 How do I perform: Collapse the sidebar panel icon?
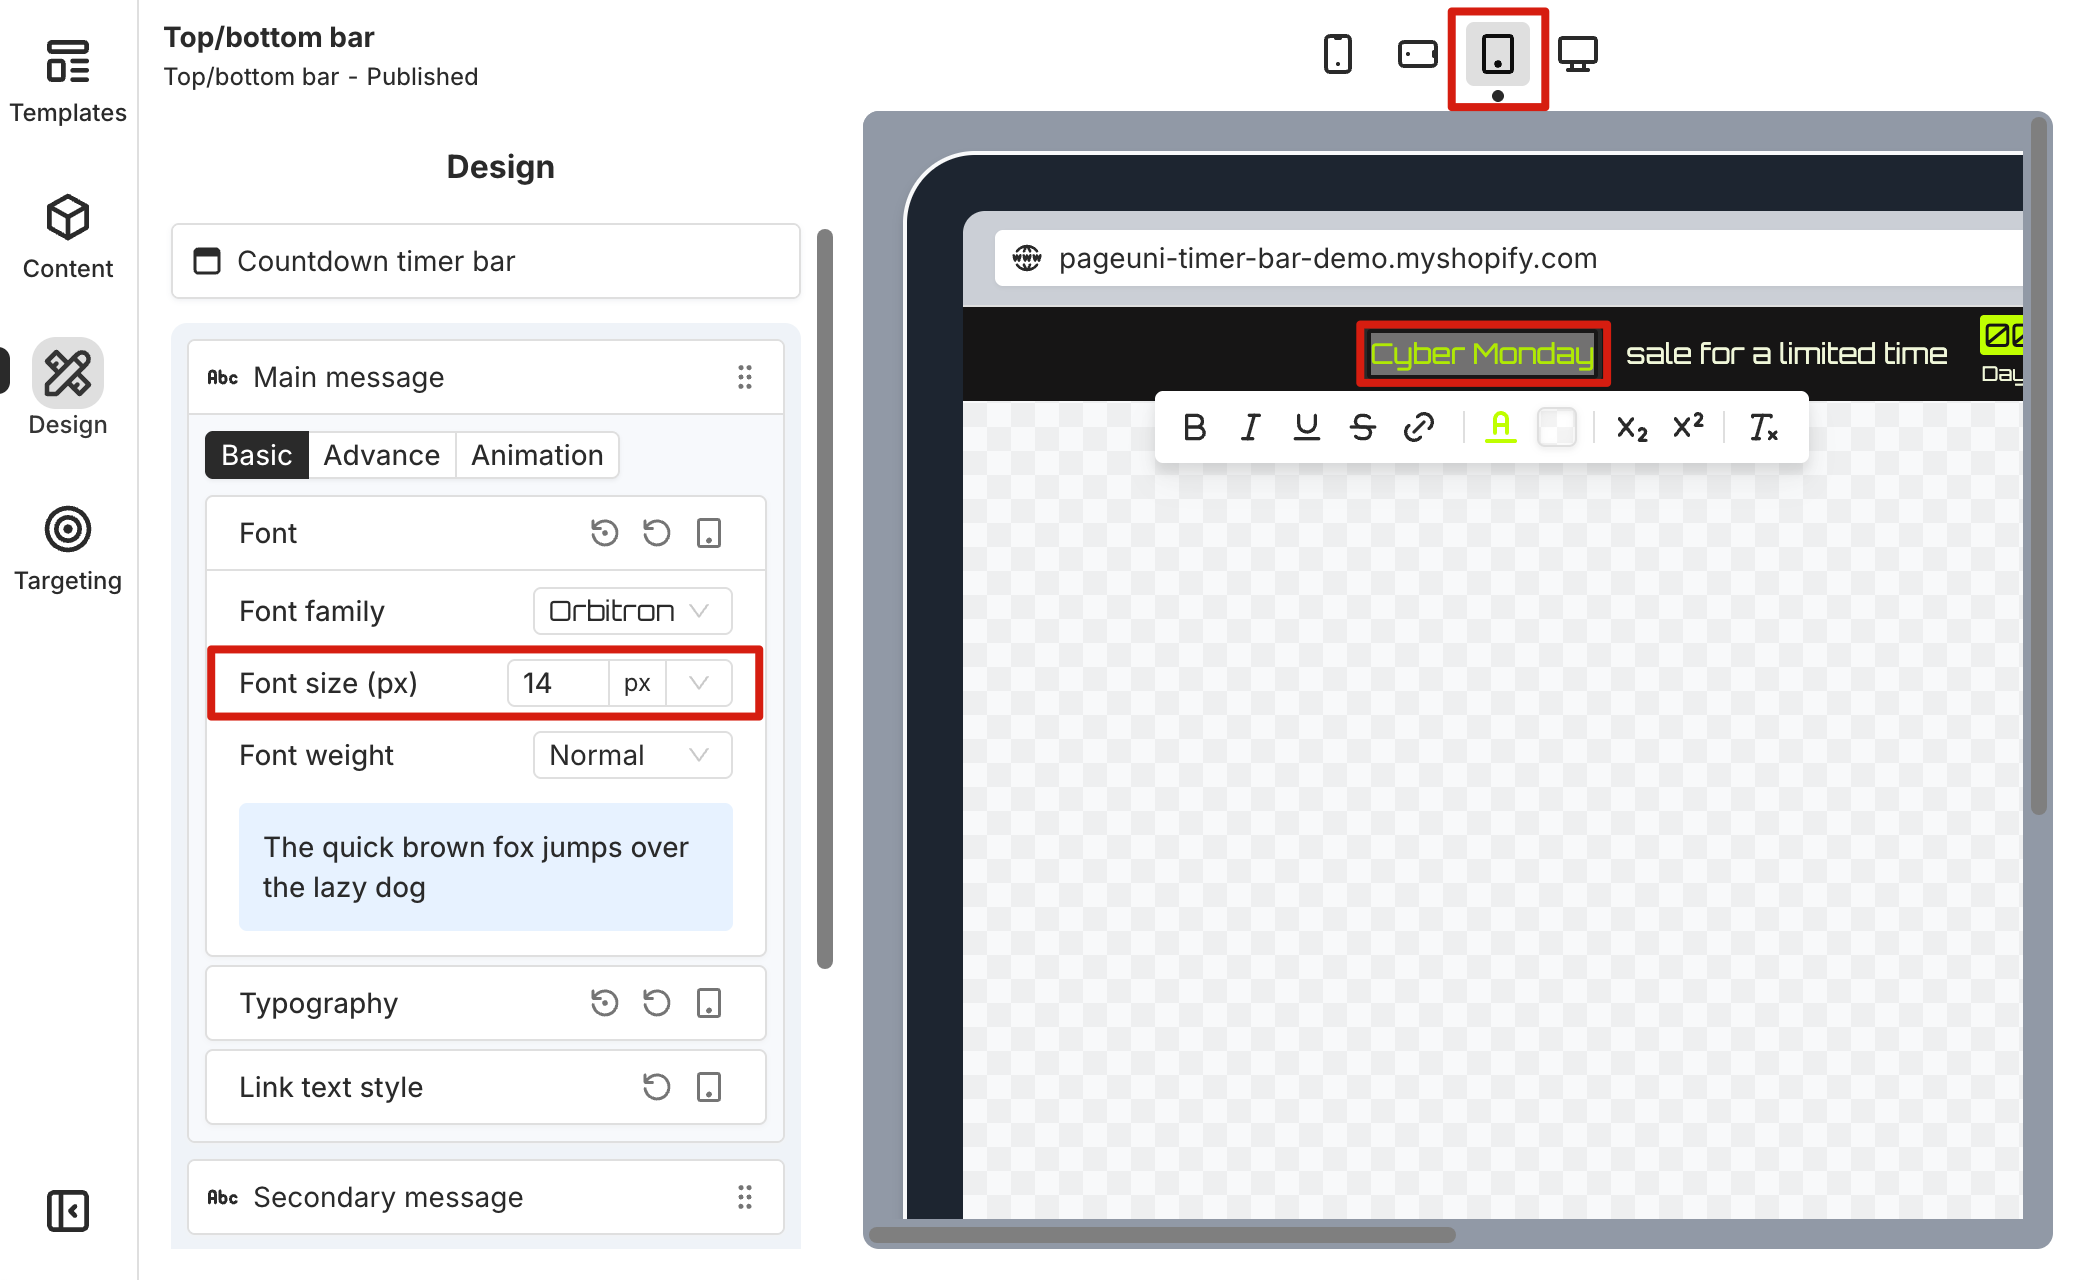[x=68, y=1211]
